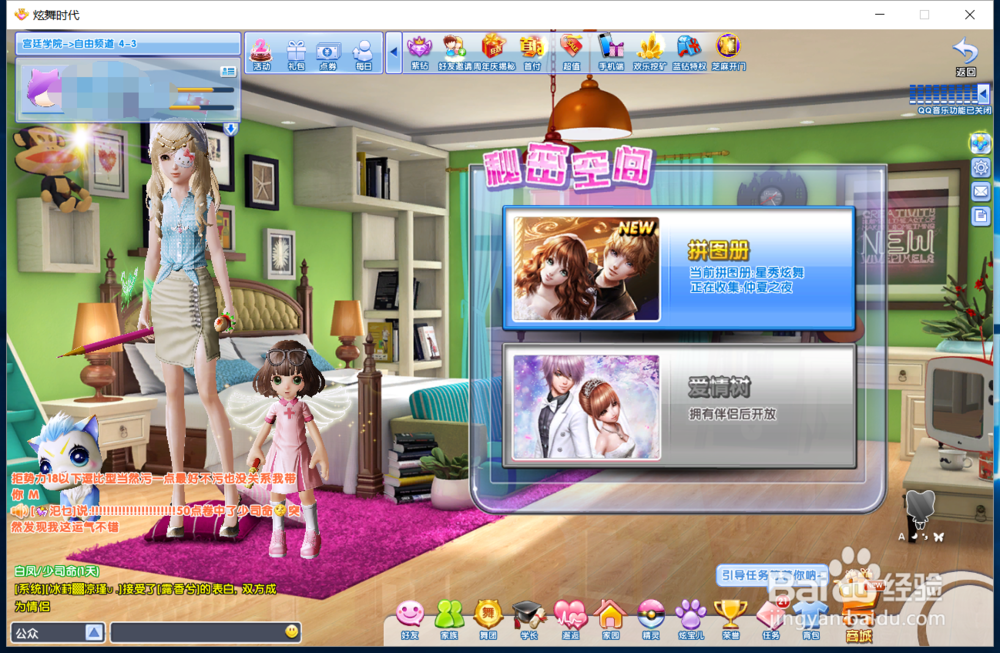The height and width of the screenshot is (653, 1000).
Task: Open 学长 graduation cap icon
Action: pyautogui.click(x=529, y=620)
